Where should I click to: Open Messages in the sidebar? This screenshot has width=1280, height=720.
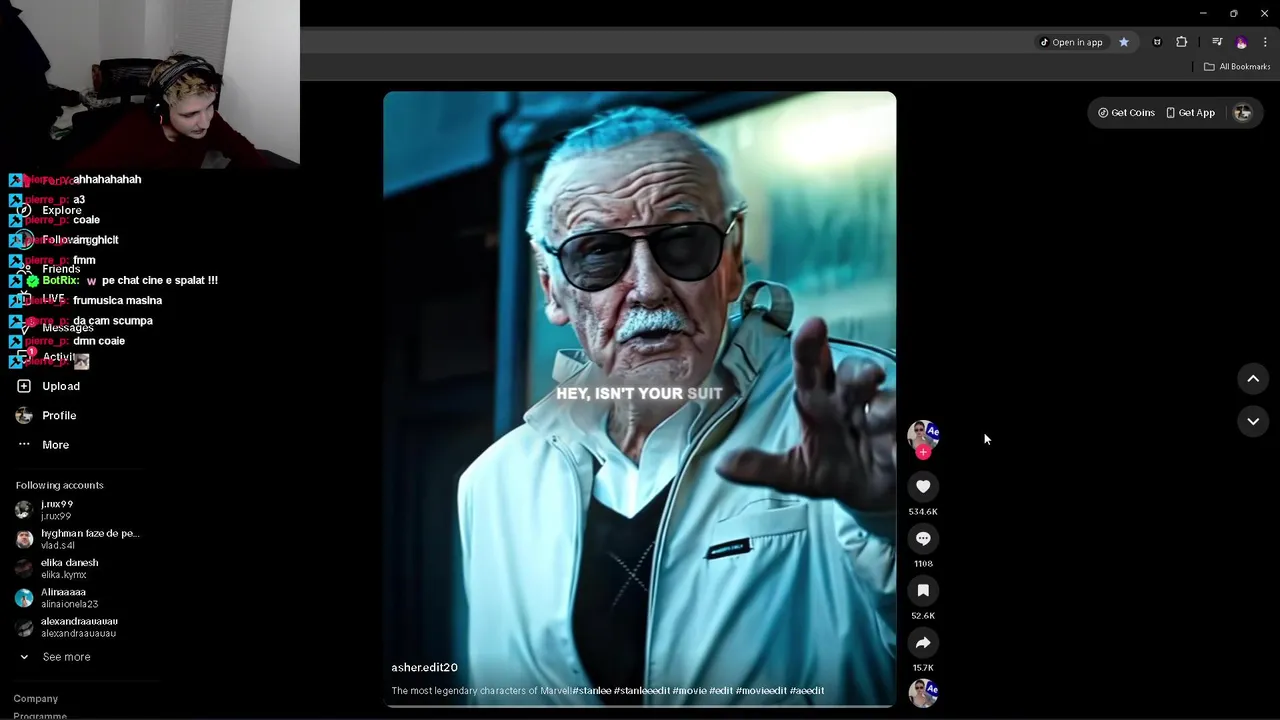[67, 328]
